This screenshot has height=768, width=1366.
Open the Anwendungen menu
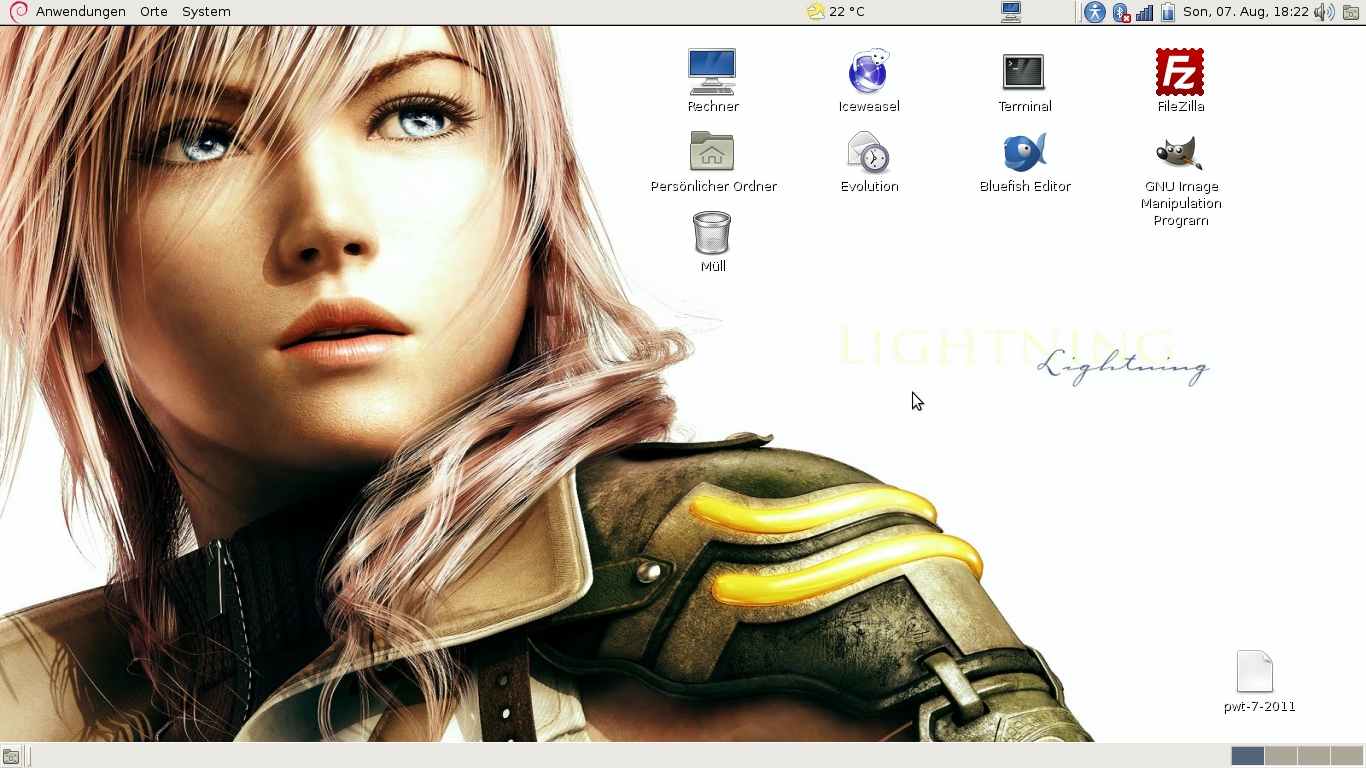(x=81, y=12)
